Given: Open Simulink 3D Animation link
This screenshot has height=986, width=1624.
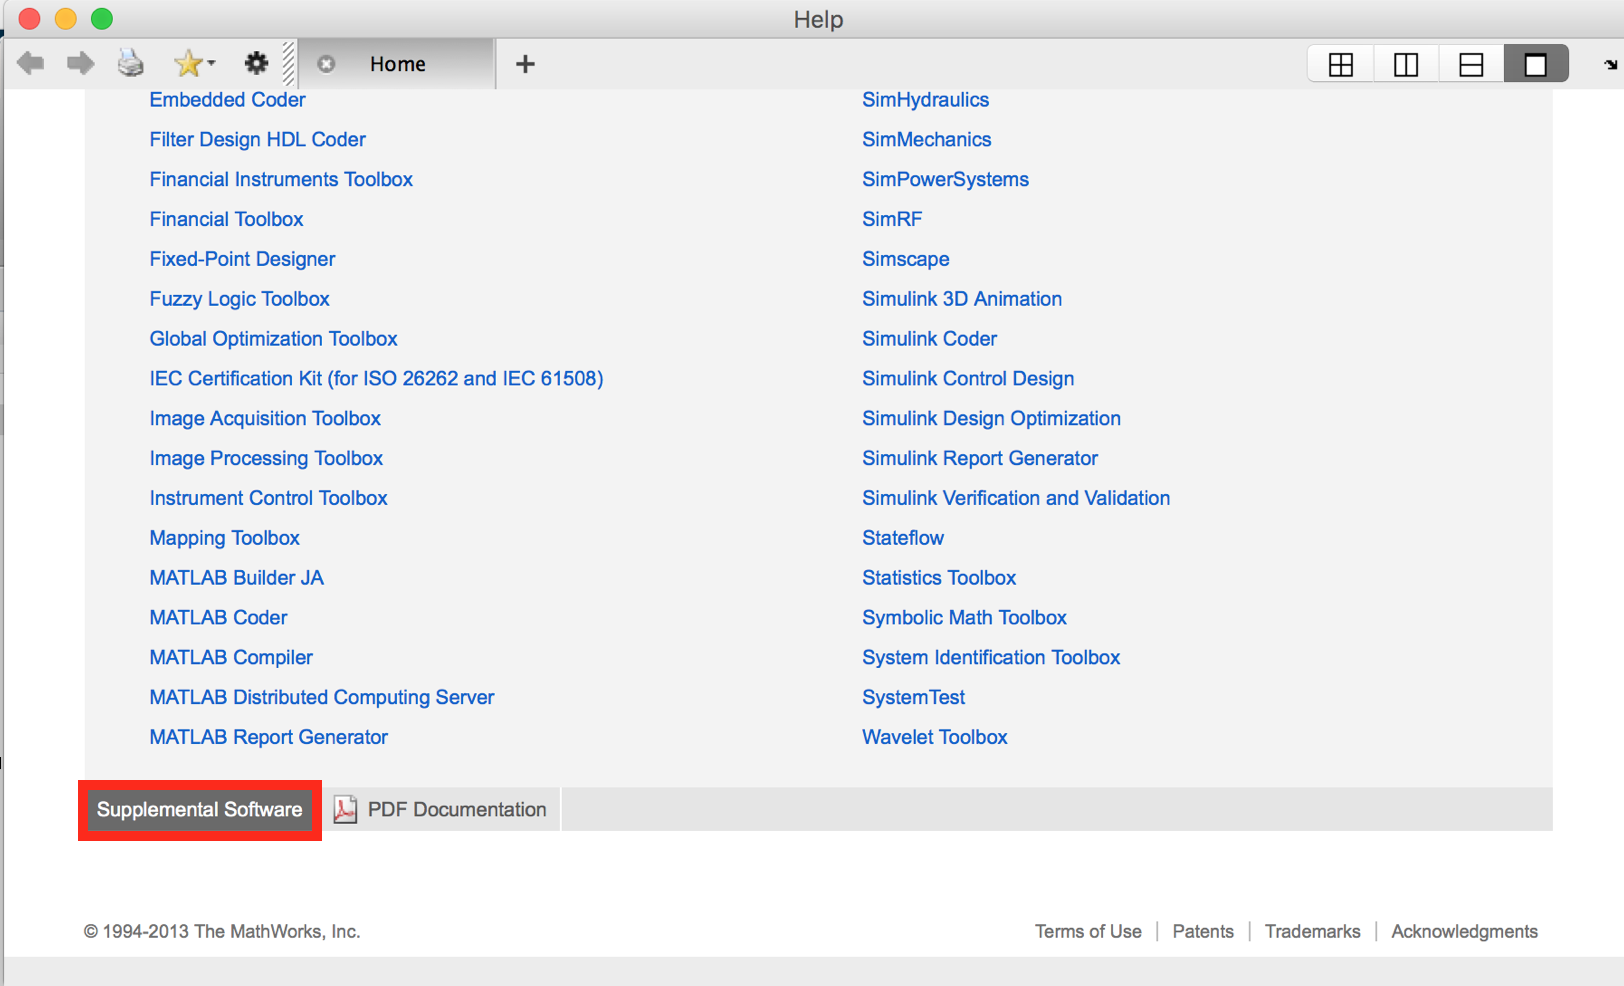Looking at the screenshot, I should point(961,299).
